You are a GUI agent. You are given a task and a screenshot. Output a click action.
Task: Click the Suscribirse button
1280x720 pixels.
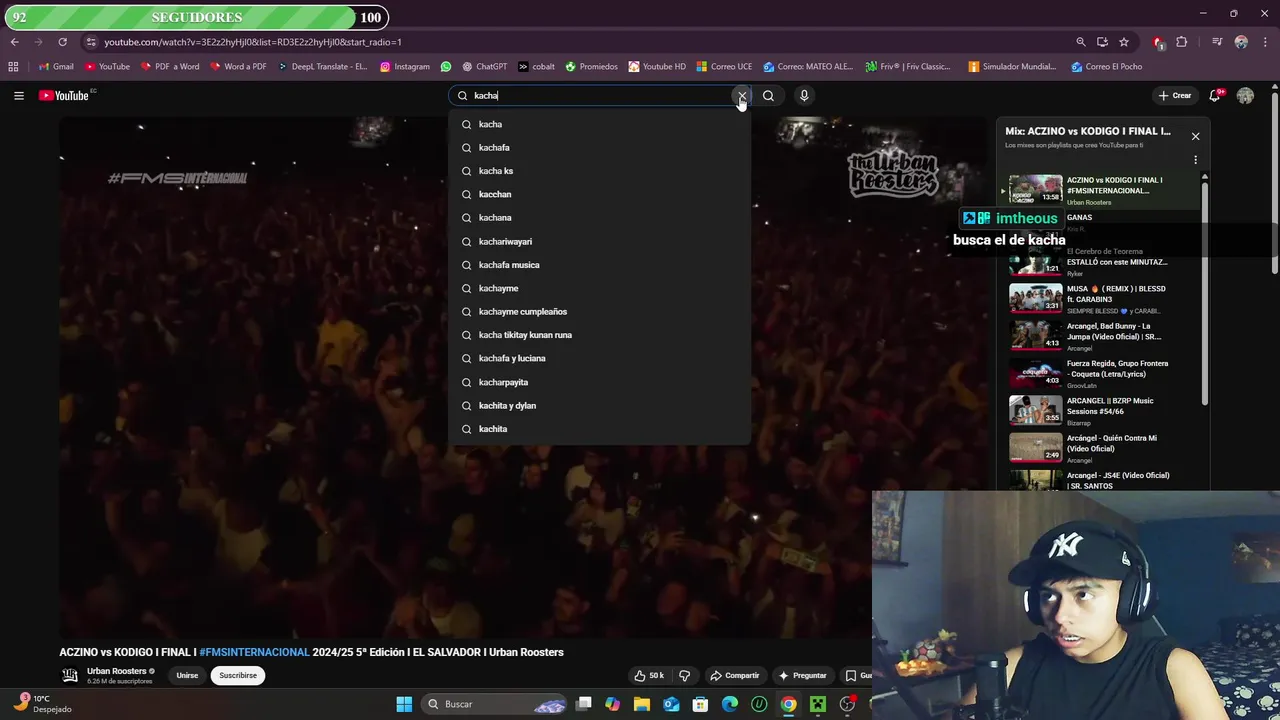tap(238, 675)
